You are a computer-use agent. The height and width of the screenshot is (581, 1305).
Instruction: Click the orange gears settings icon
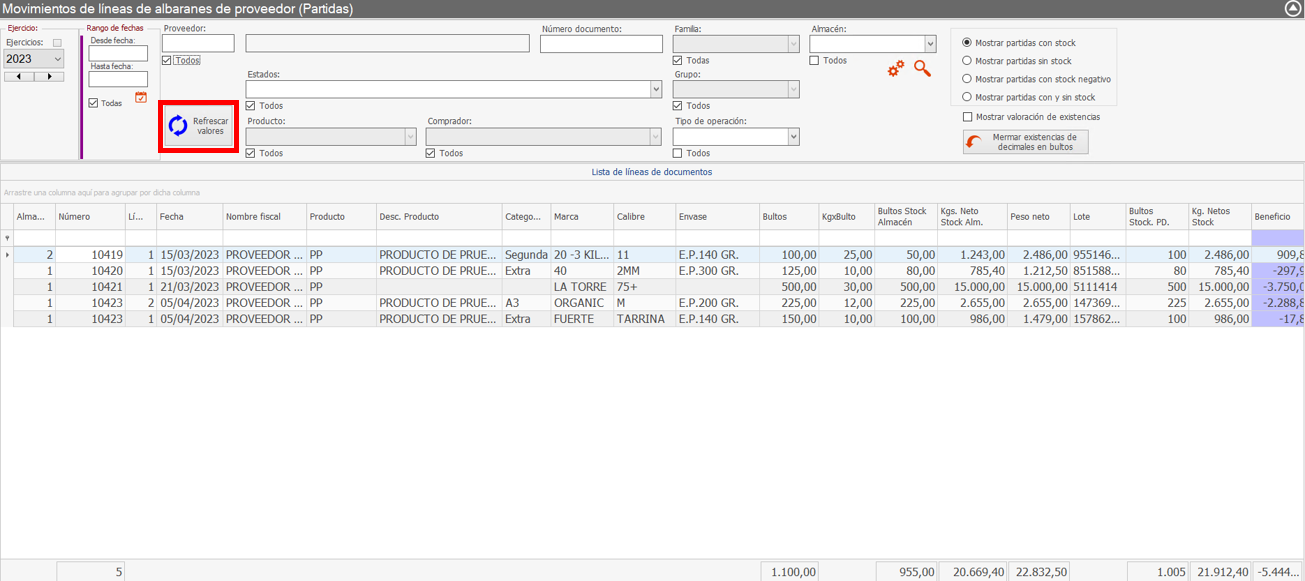tap(895, 68)
